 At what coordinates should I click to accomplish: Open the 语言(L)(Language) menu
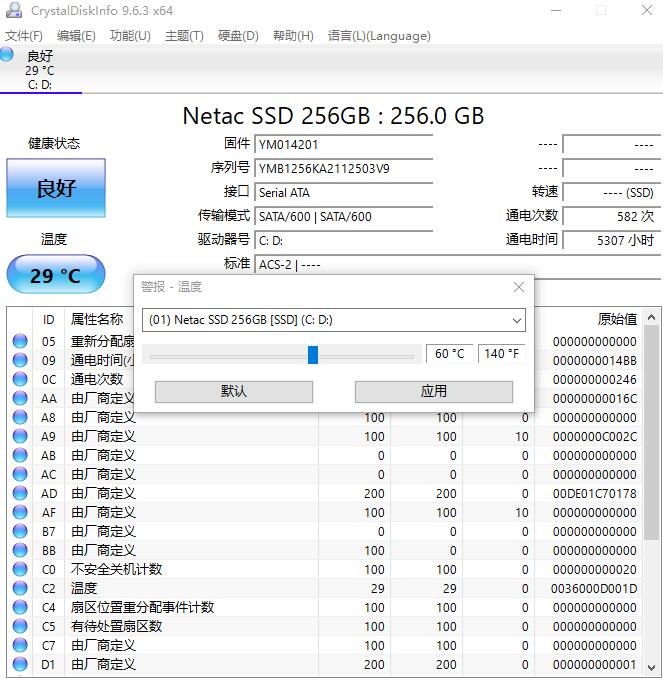pos(379,36)
